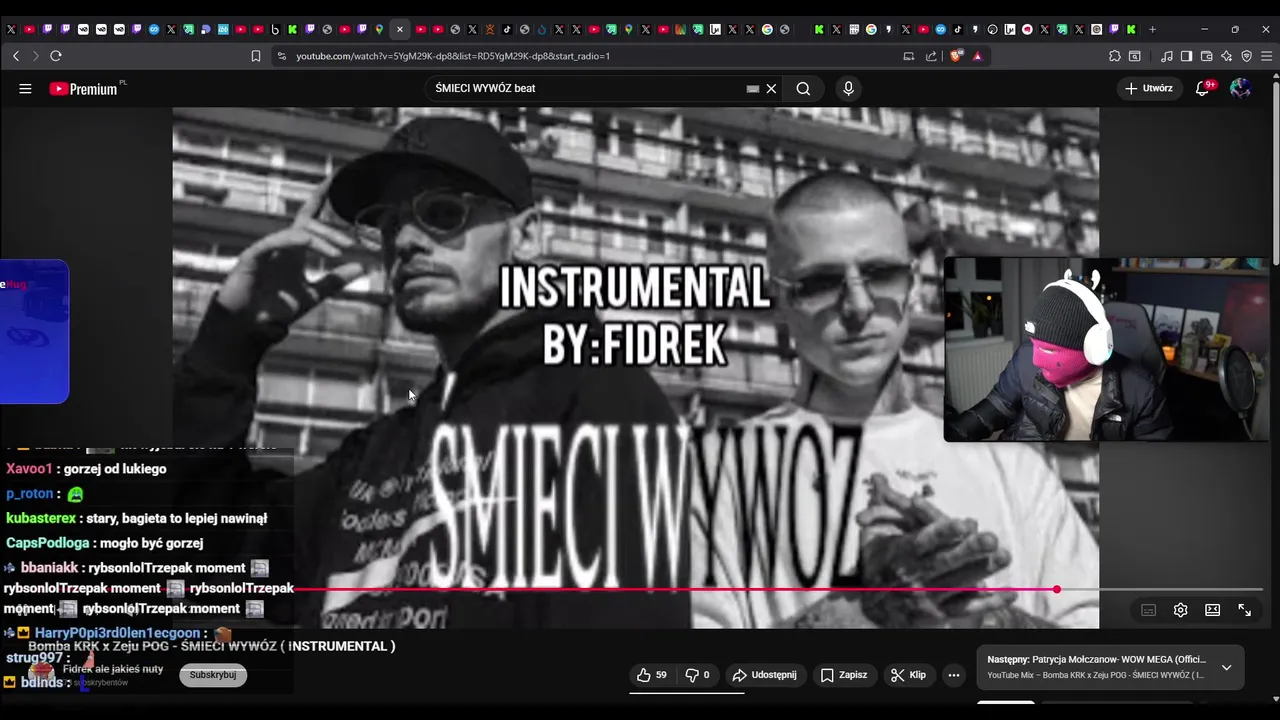
Task: Open Leo AI sparkle icon
Action: coord(1226,56)
